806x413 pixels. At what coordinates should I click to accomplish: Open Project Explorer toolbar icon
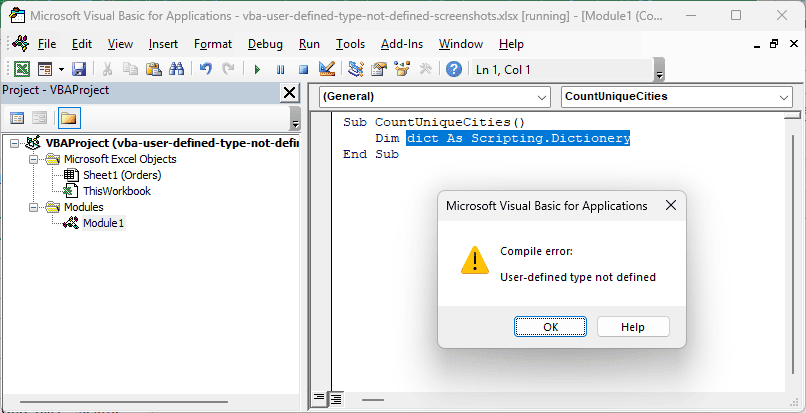(x=356, y=69)
